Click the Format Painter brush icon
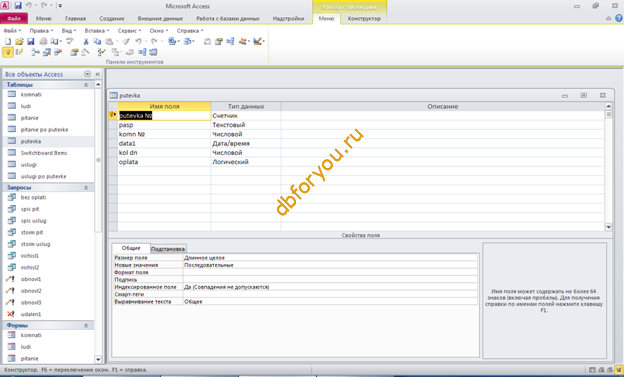The image size is (624, 377). (x=126, y=41)
